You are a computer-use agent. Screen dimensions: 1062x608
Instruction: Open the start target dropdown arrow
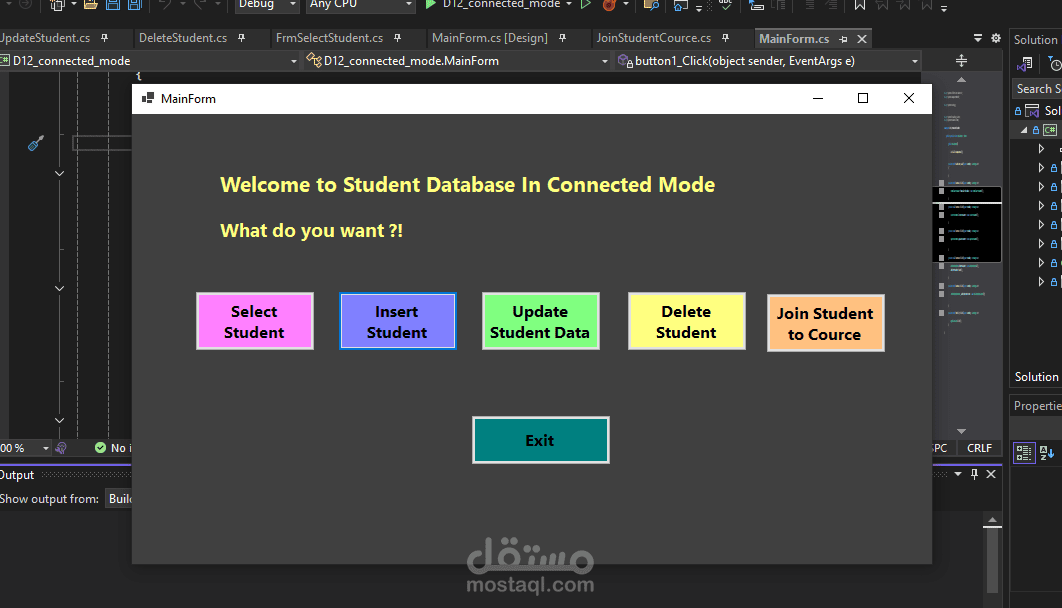(x=568, y=4)
